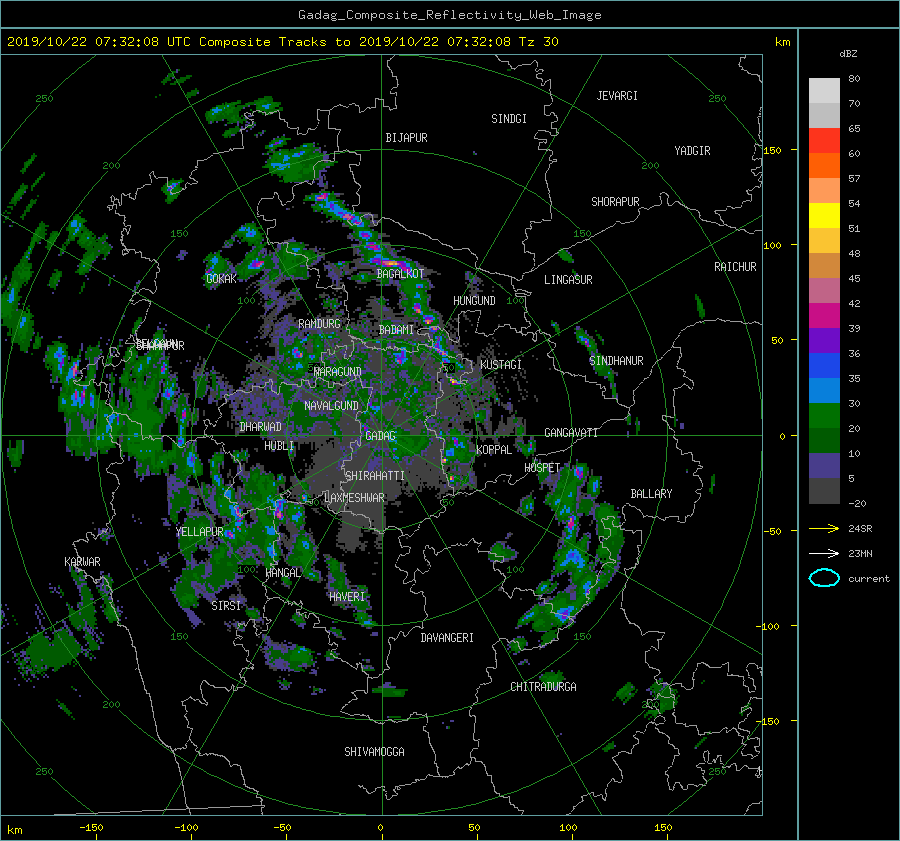Click the cyan current ellipse legend symbol

click(x=824, y=578)
